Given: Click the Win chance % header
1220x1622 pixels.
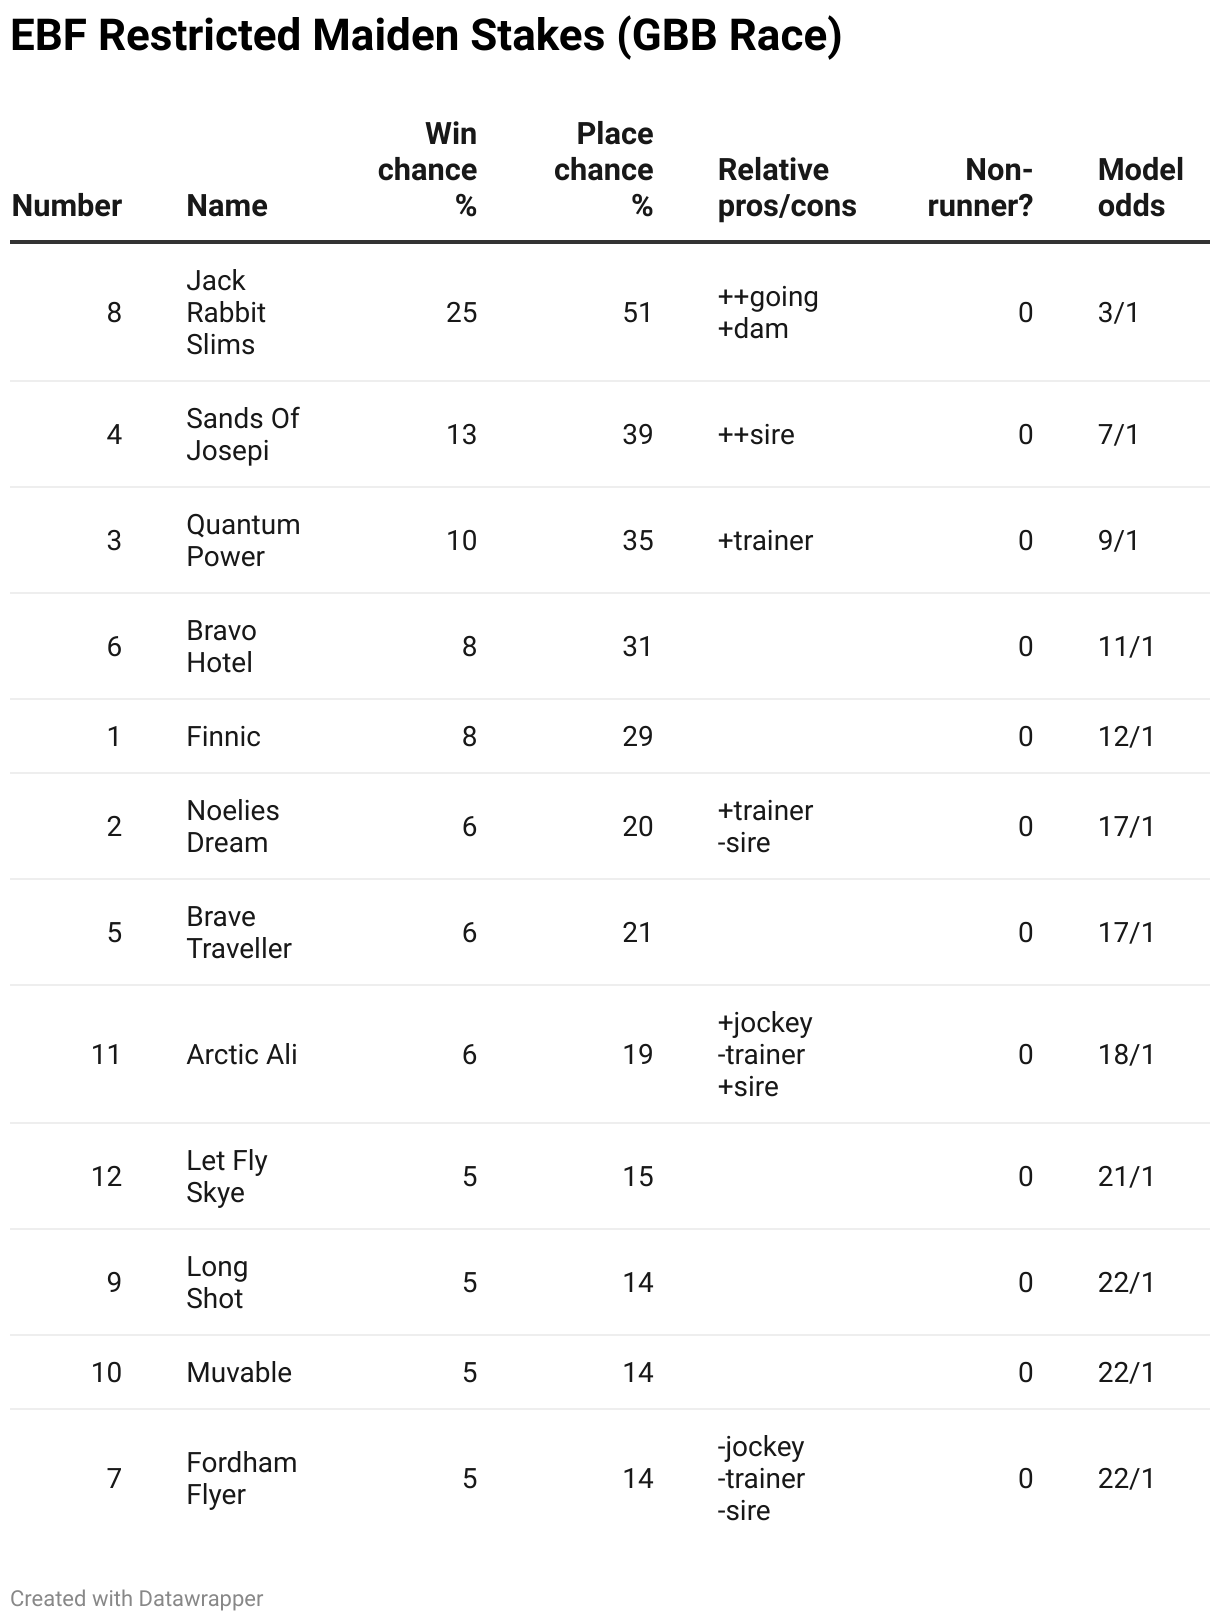Looking at the screenshot, I should (x=427, y=169).
